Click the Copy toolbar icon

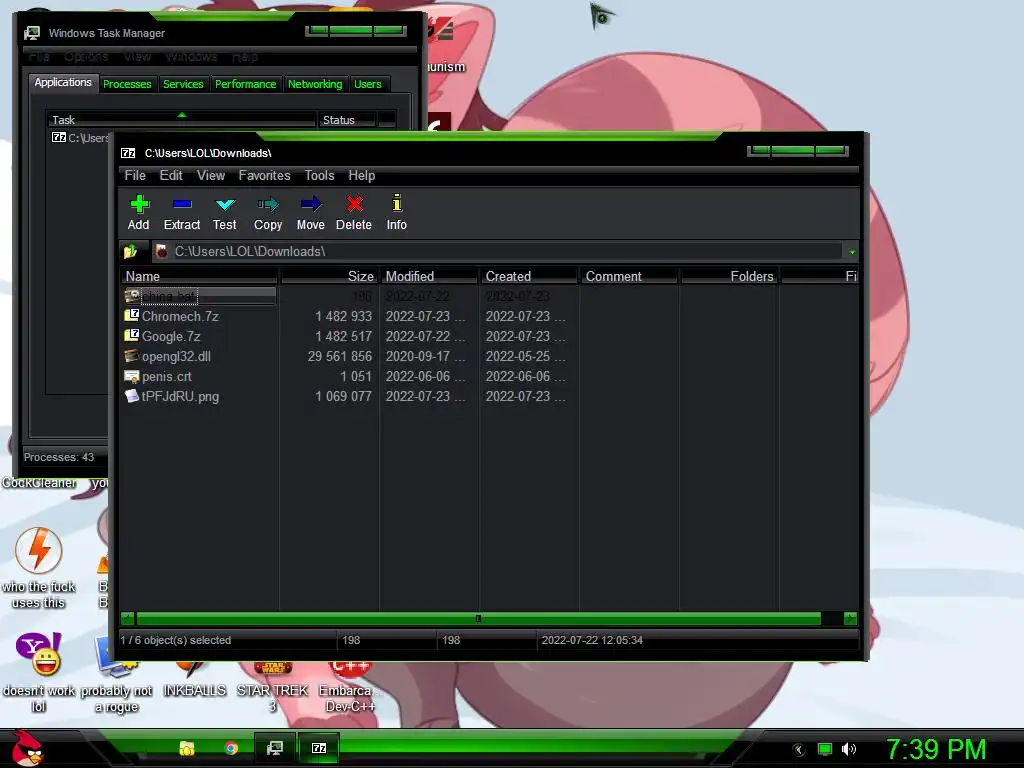click(268, 204)
